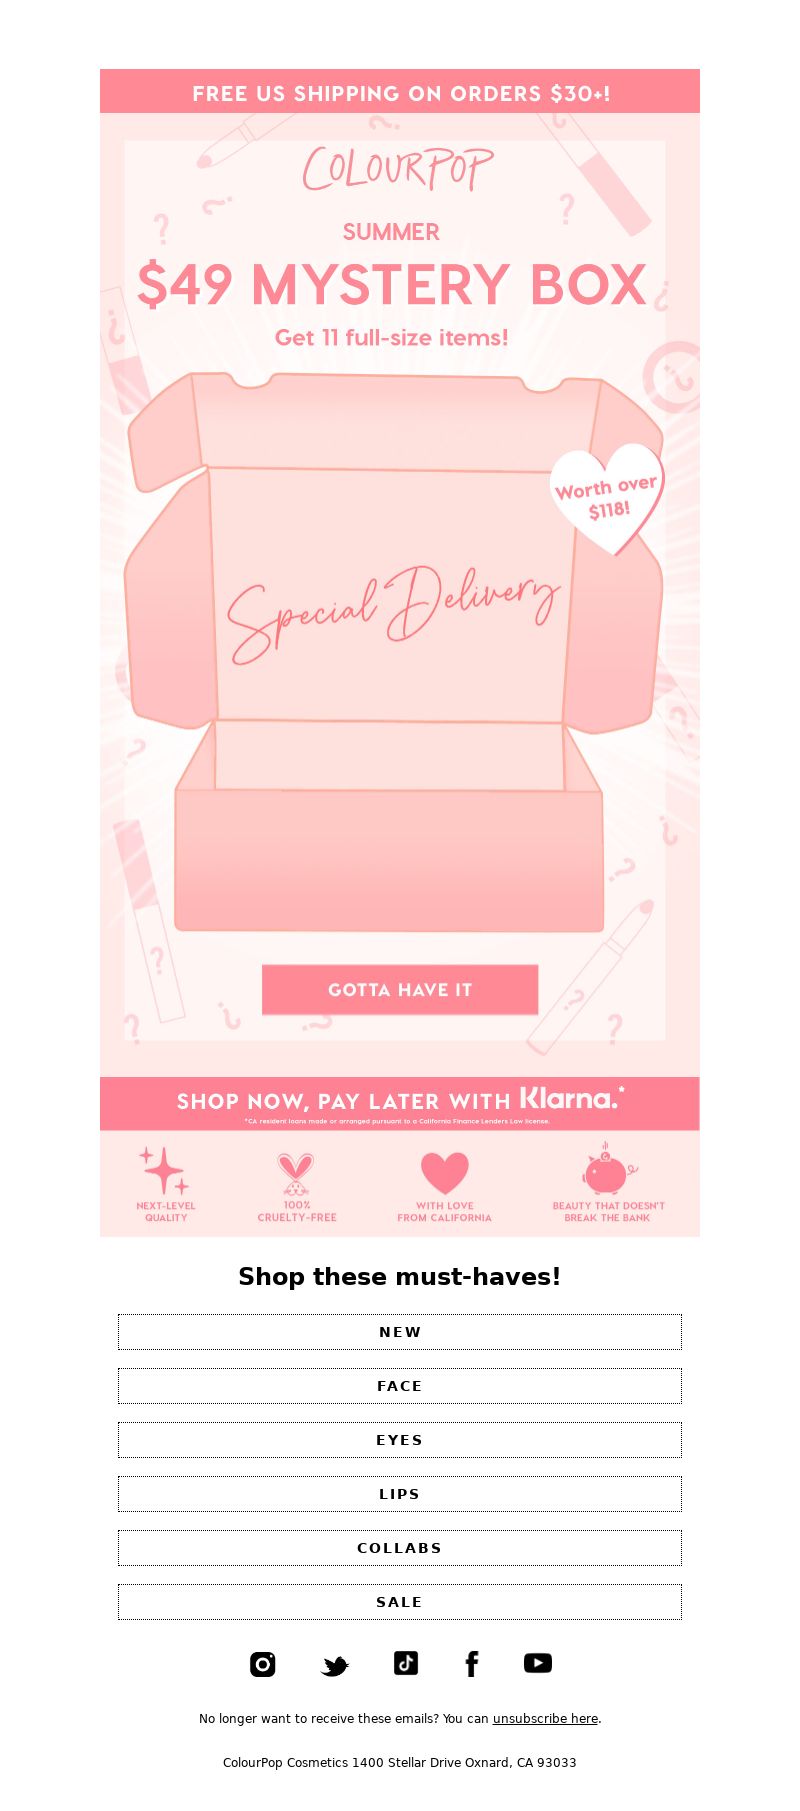This screenshot has height=1811, width=800.
Task: Select the LIPS category button
Action: click(400, 1494)
